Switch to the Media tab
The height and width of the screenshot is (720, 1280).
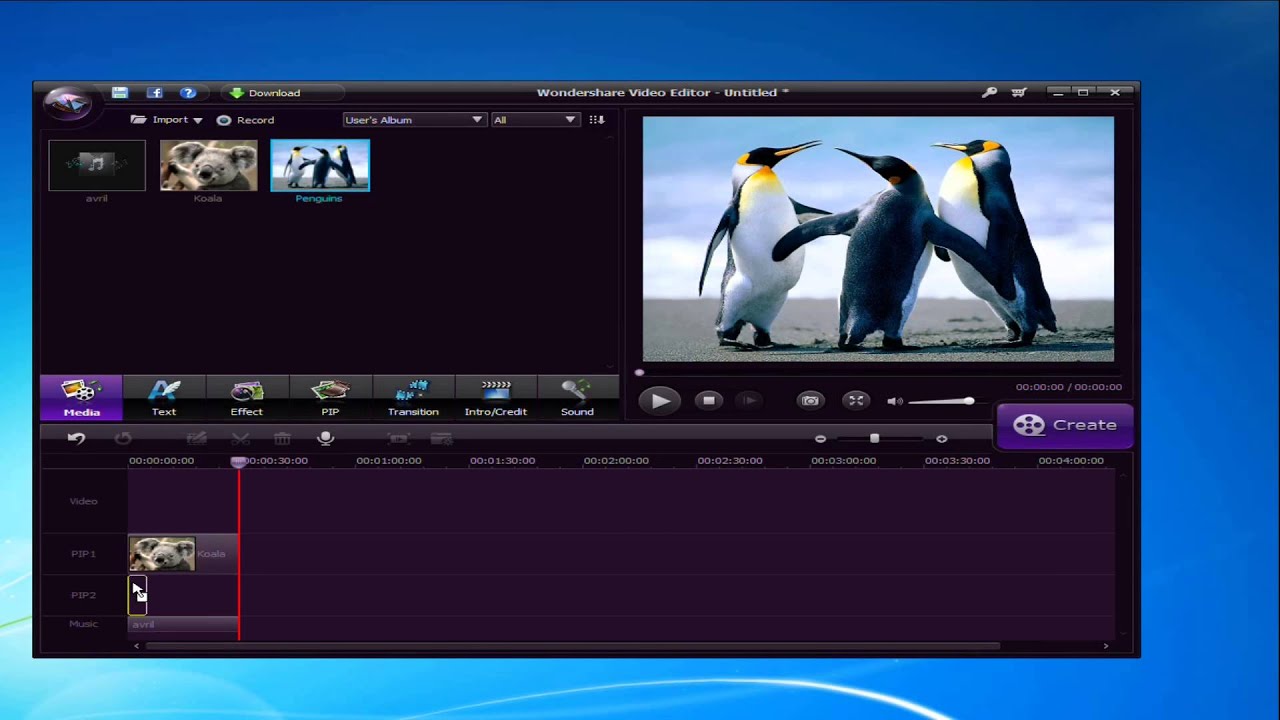pos(81,397)
